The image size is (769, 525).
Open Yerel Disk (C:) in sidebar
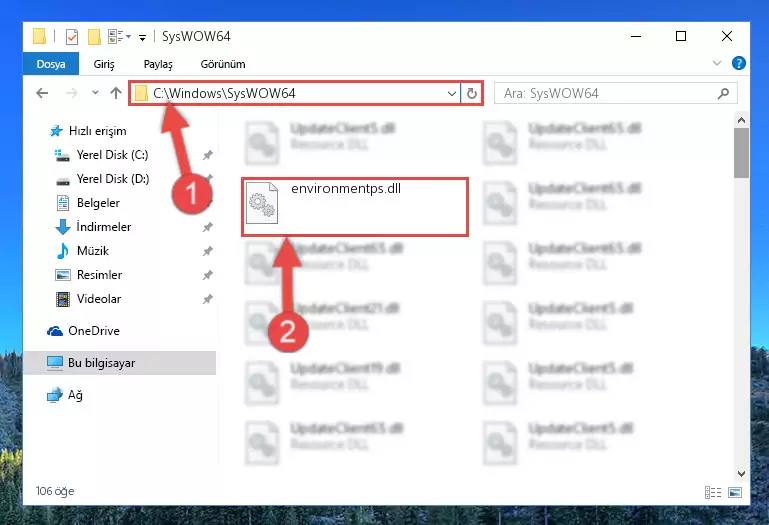pyautogui.click(x=112, y=155)
